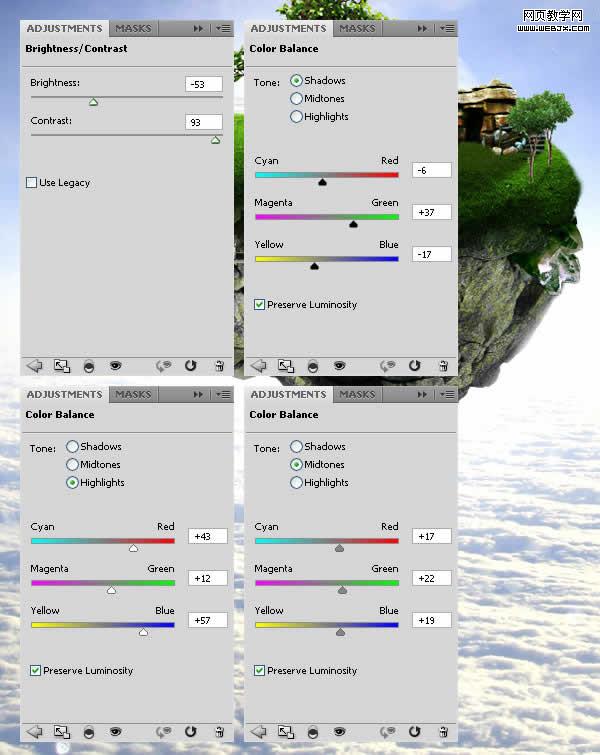Delete the Brightness/Contrast adjustment layer (trash)
This screenshot has height=755, width=600.
coord(219,366)
